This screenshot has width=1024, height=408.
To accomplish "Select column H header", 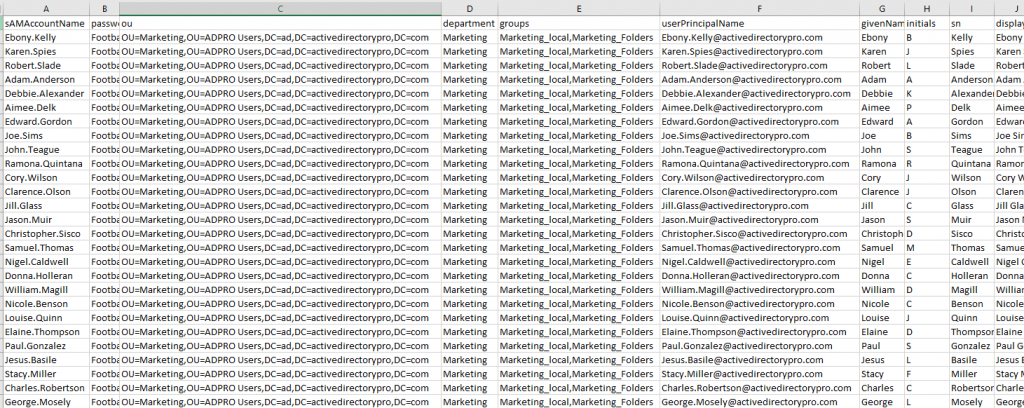I will pos(927,8).
